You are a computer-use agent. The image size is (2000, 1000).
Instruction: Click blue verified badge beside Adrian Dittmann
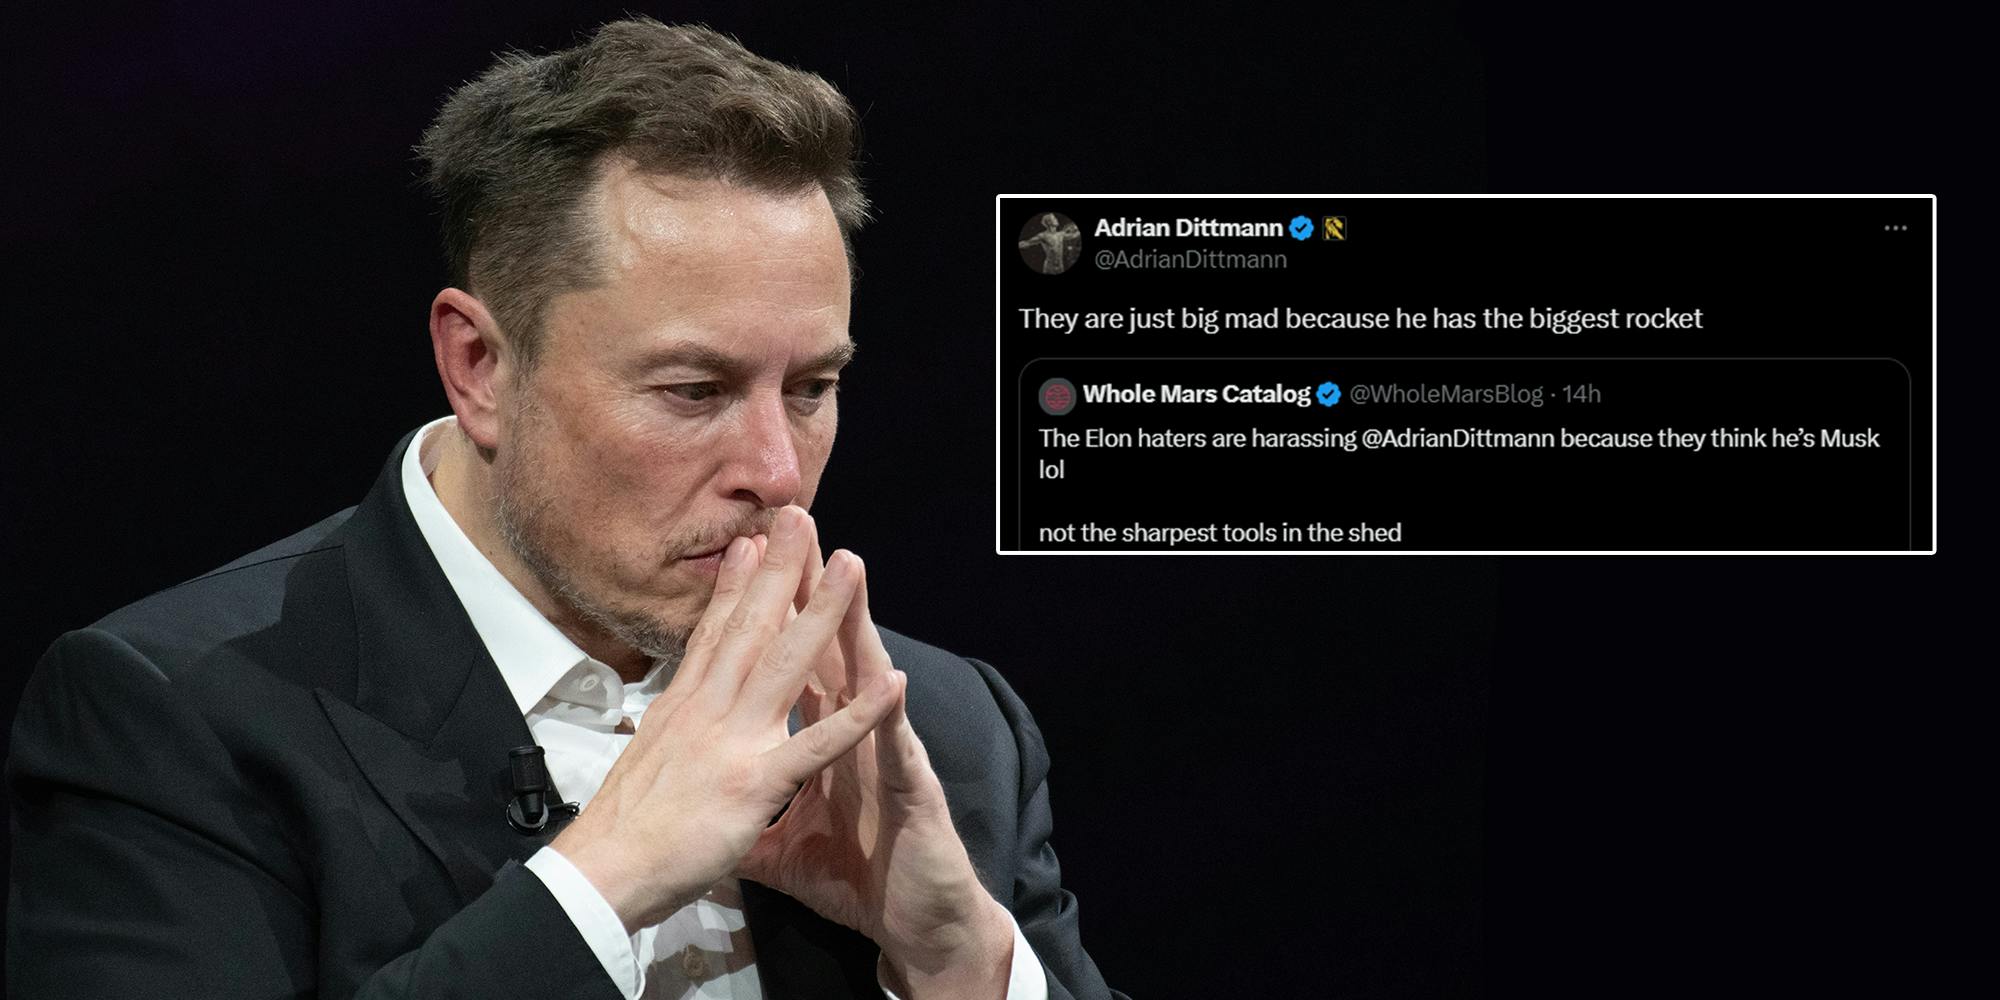click(x=1300, y=229)
